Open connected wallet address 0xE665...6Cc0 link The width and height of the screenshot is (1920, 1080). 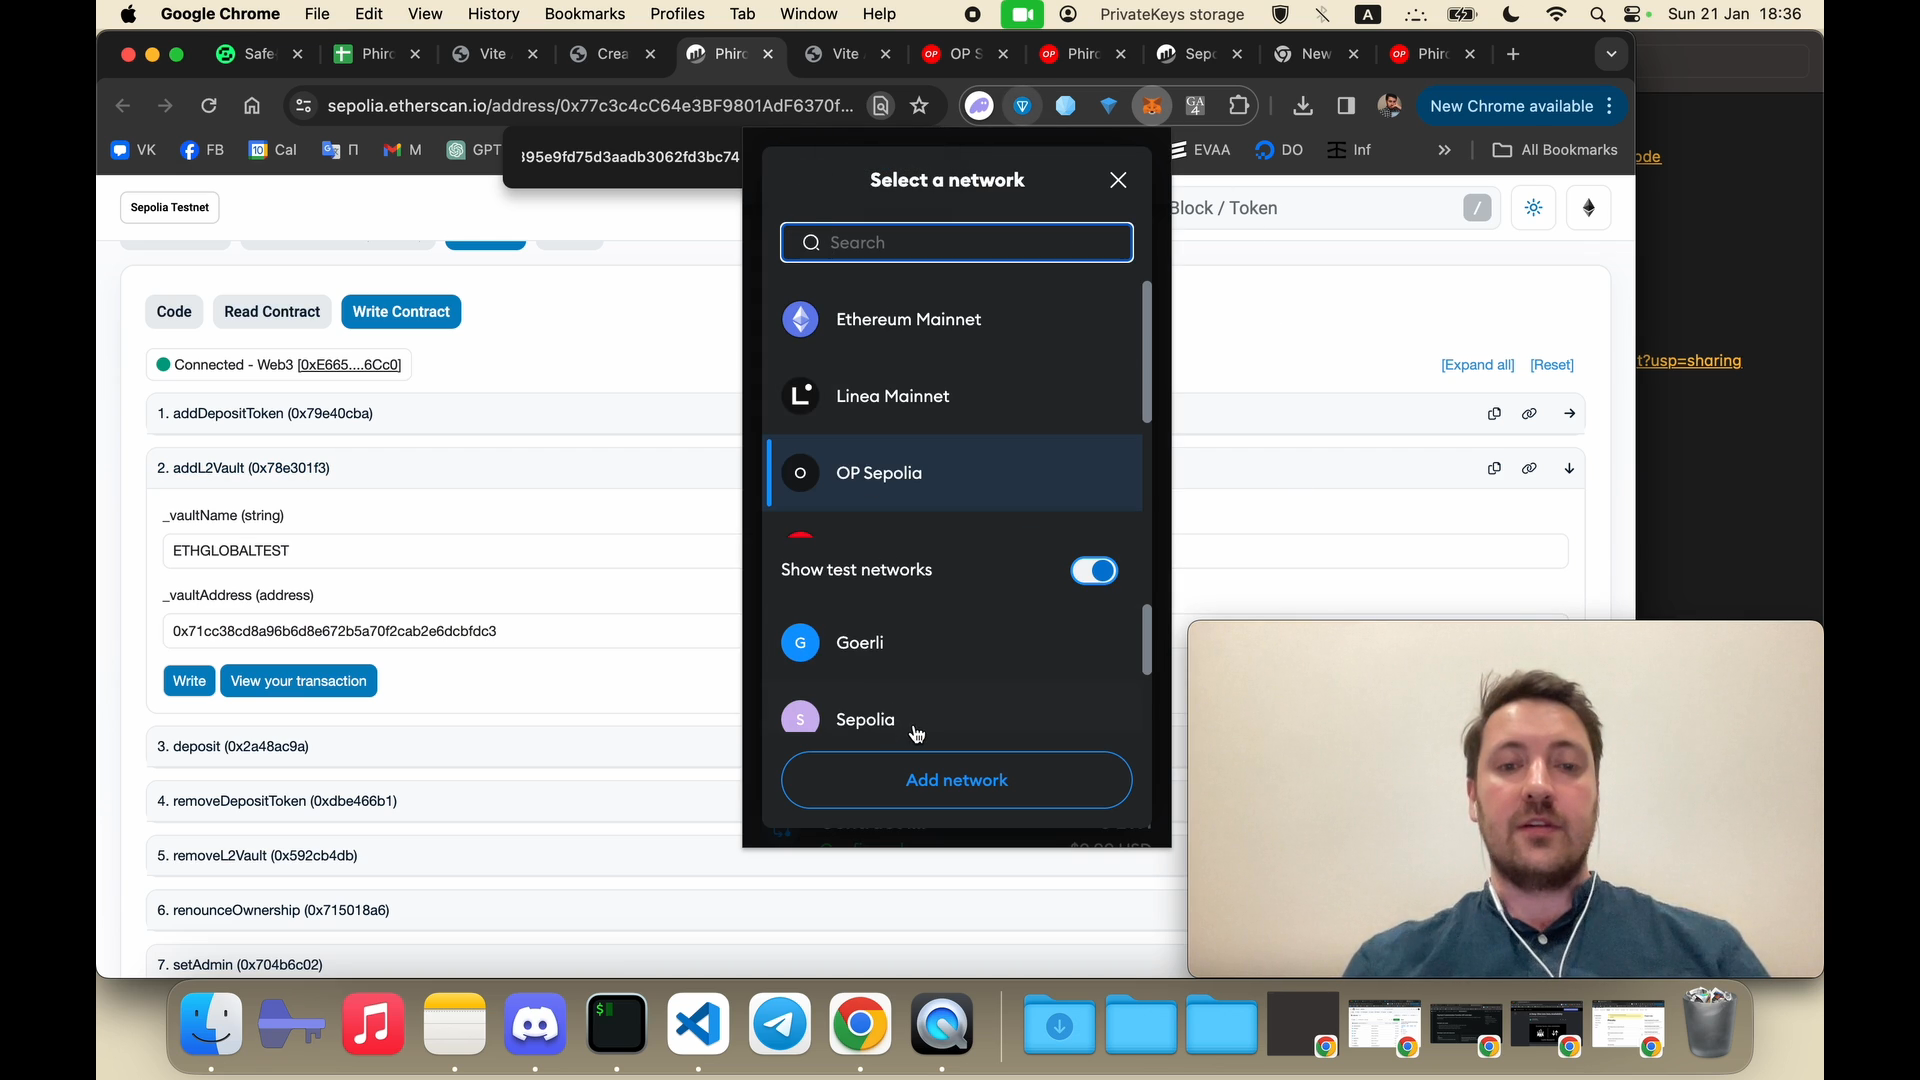pos(349,365)
